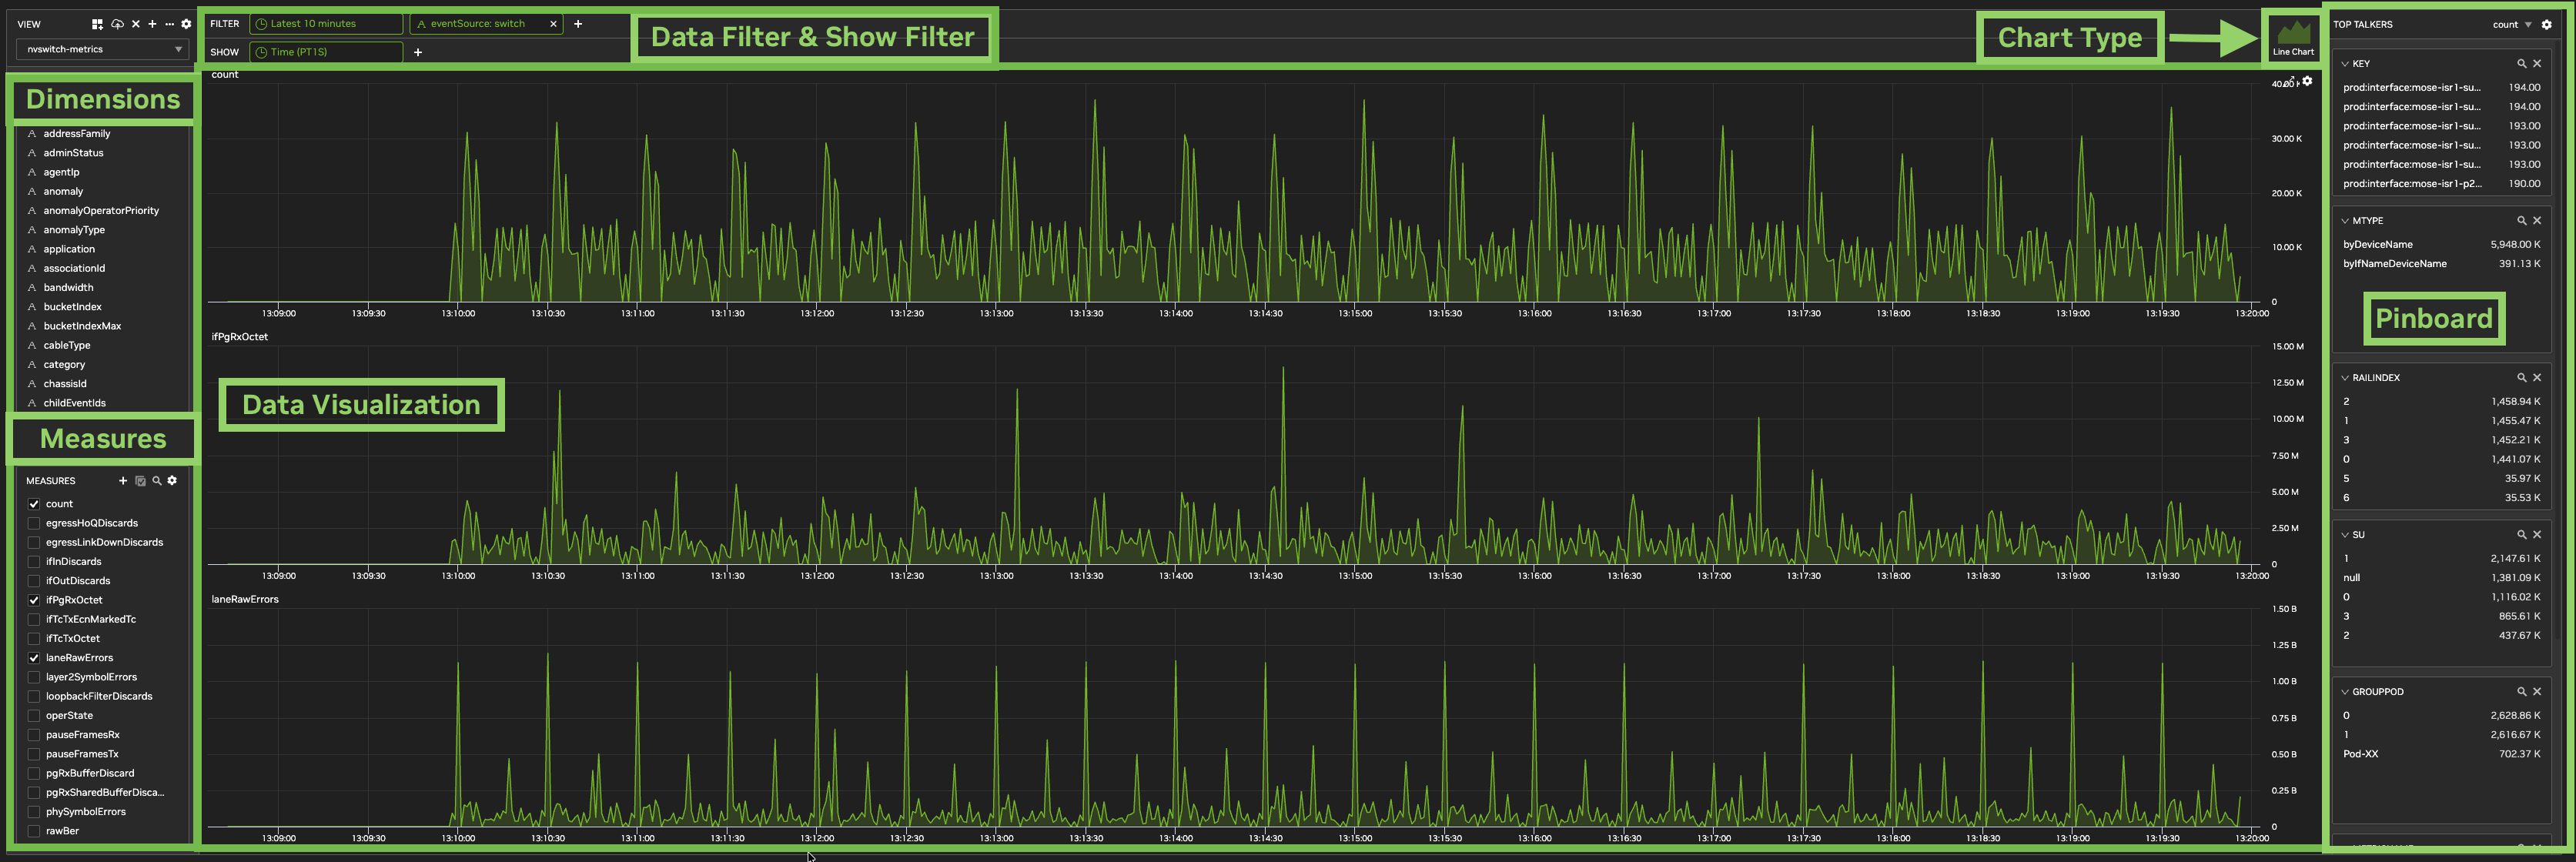Click the select-all checkbox icon in MEASURES
2576x862 pixels.
[x=140, y=481]
